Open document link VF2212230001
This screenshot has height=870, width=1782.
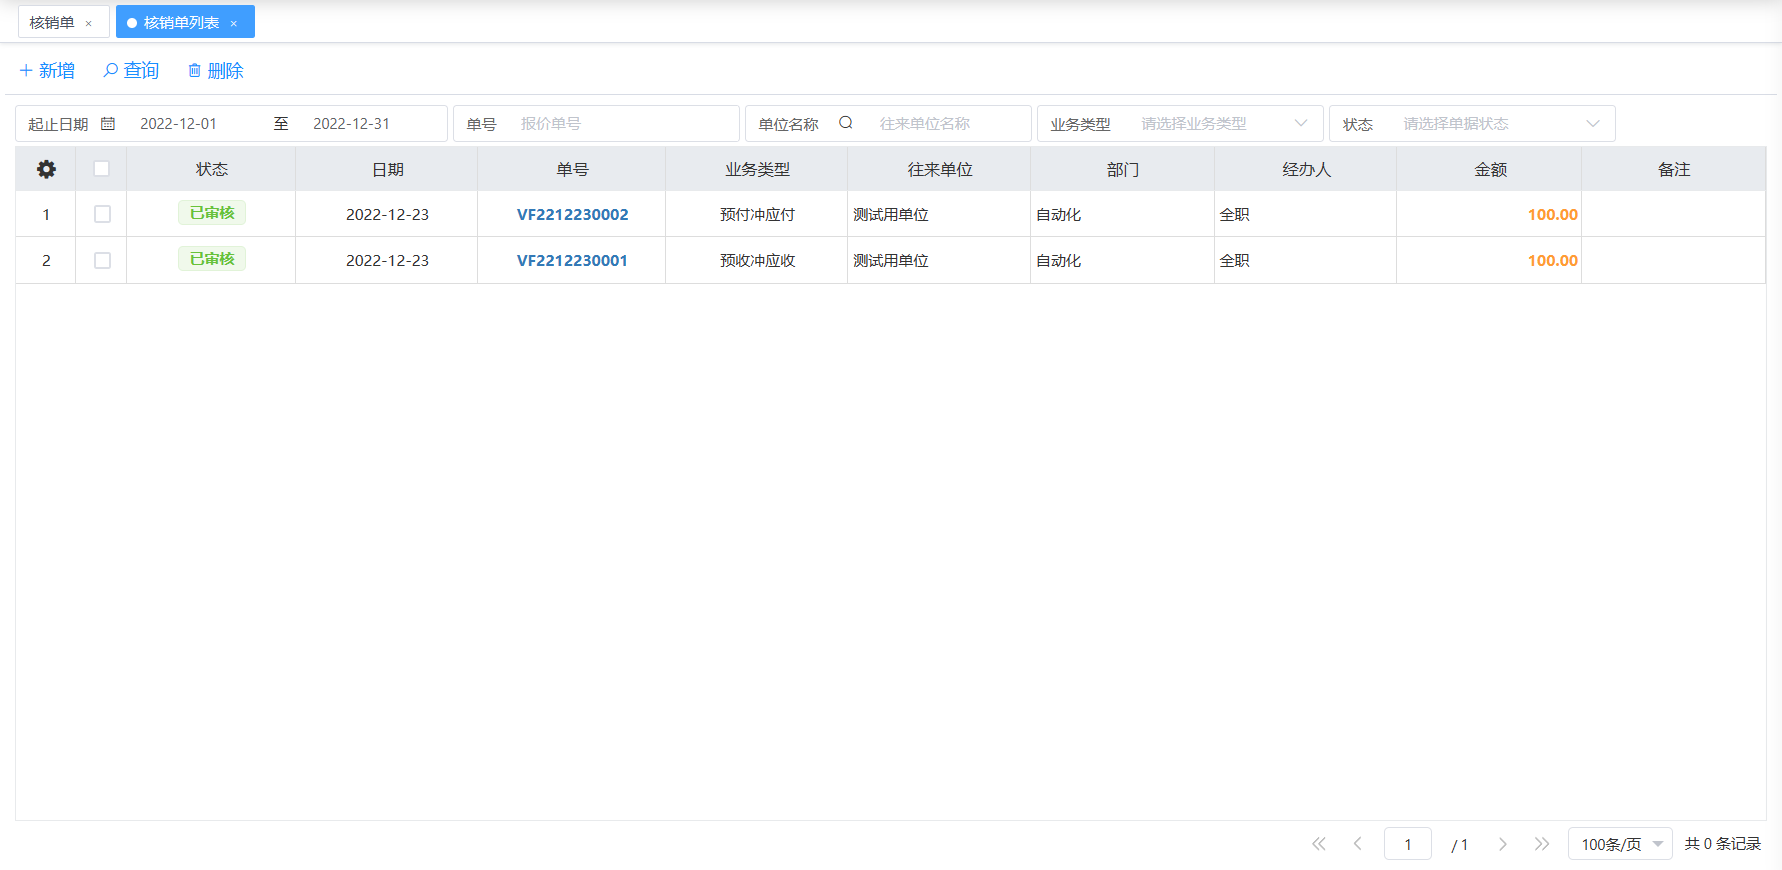572,260
